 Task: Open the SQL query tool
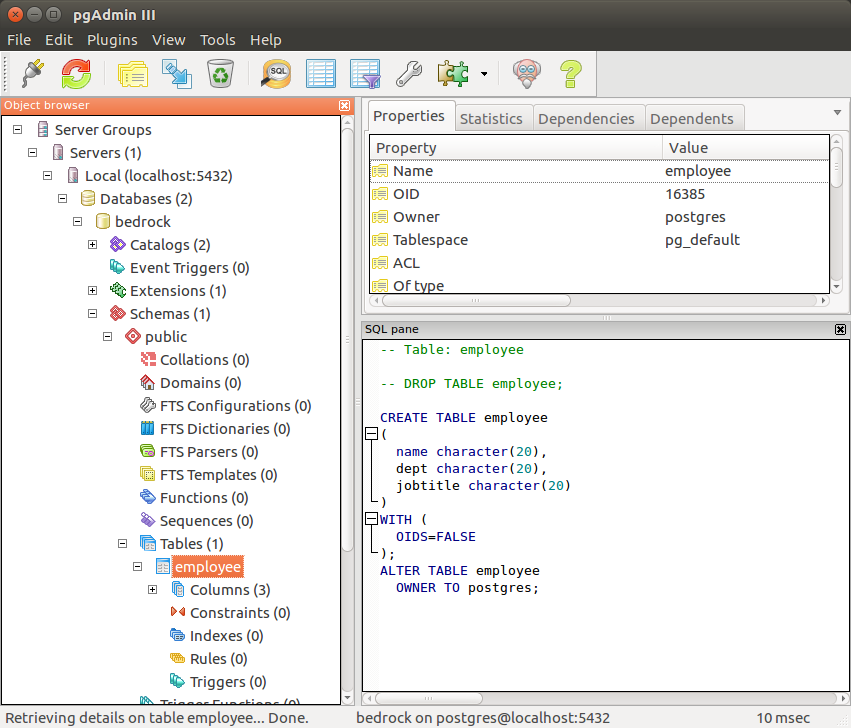tap(276, 73)
